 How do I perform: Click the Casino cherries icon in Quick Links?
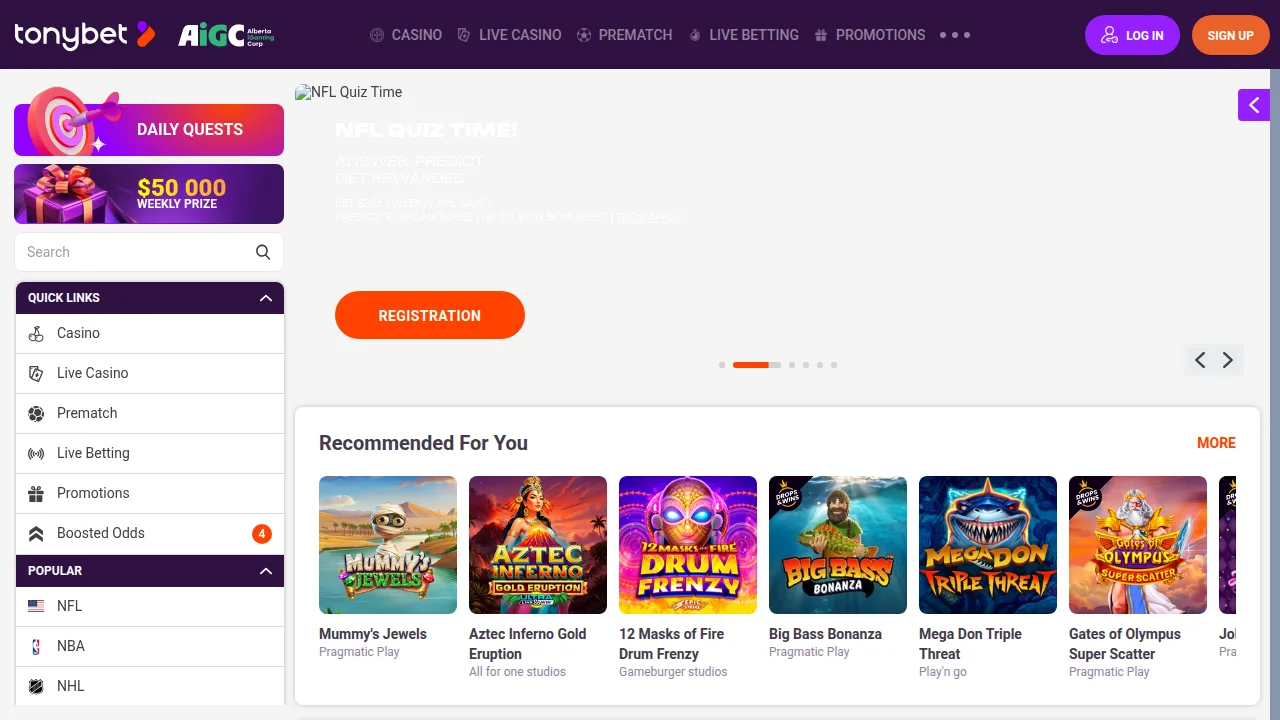click(x=36, y=333)
